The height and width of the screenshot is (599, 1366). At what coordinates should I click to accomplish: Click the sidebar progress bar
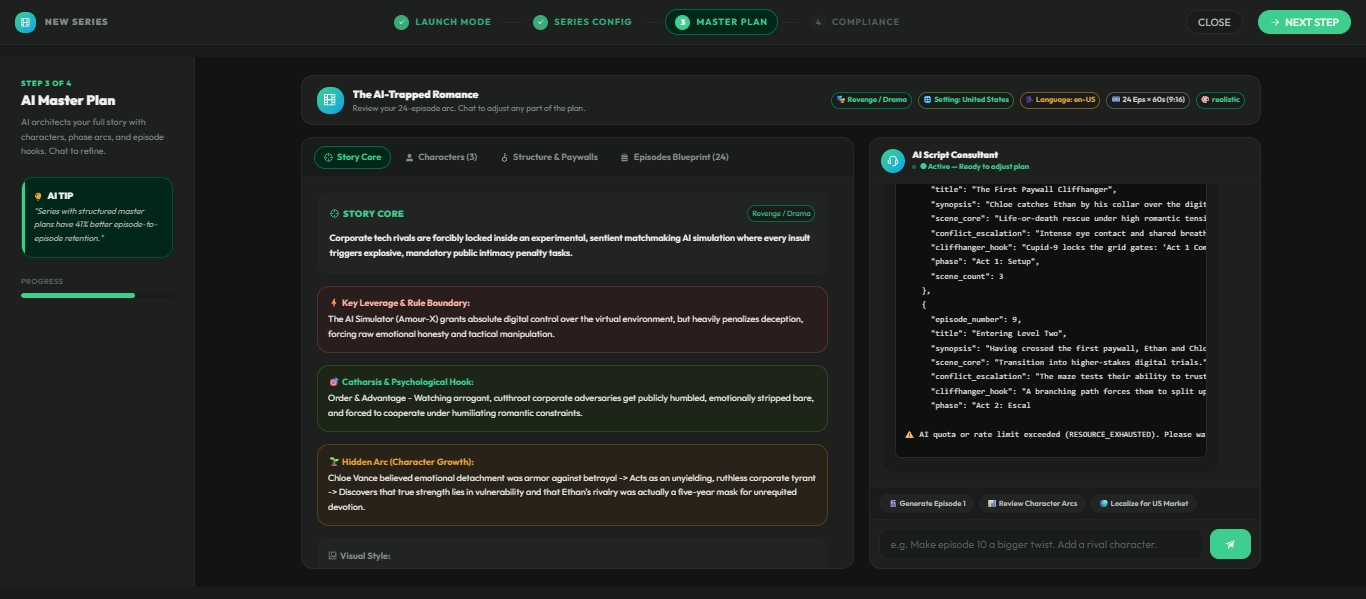[96, 295]
